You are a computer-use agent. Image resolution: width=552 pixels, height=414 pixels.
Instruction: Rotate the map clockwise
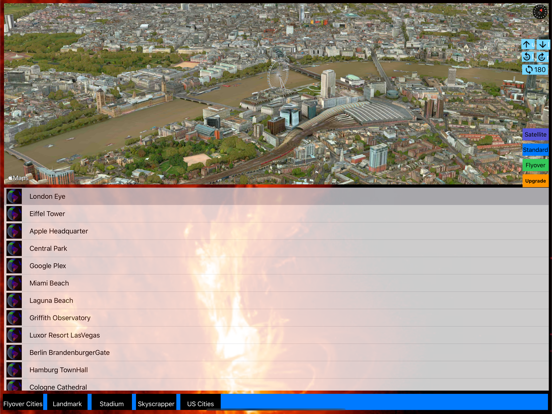pos(542,57)
